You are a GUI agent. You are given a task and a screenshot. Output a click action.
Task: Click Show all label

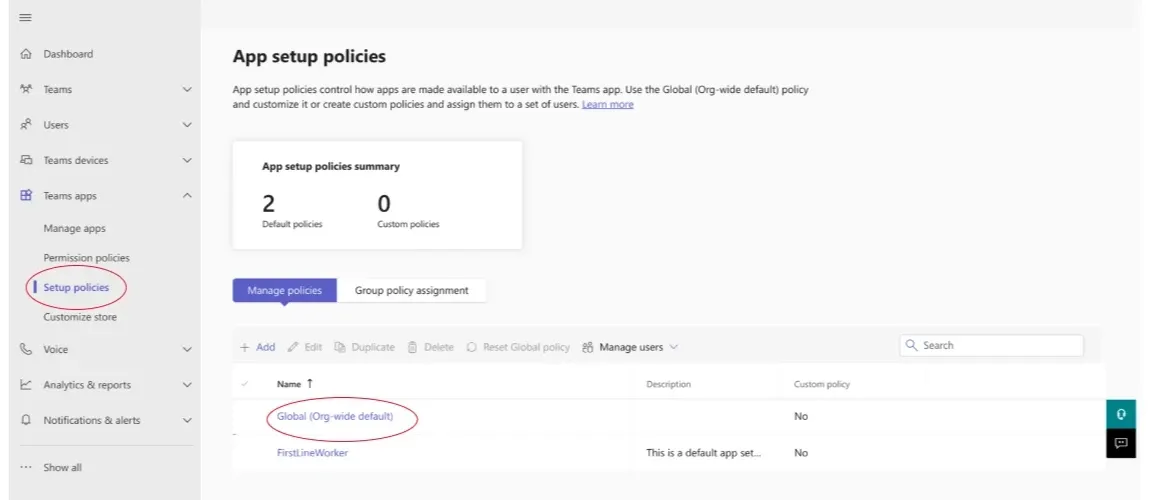click(x=62, y=467)
